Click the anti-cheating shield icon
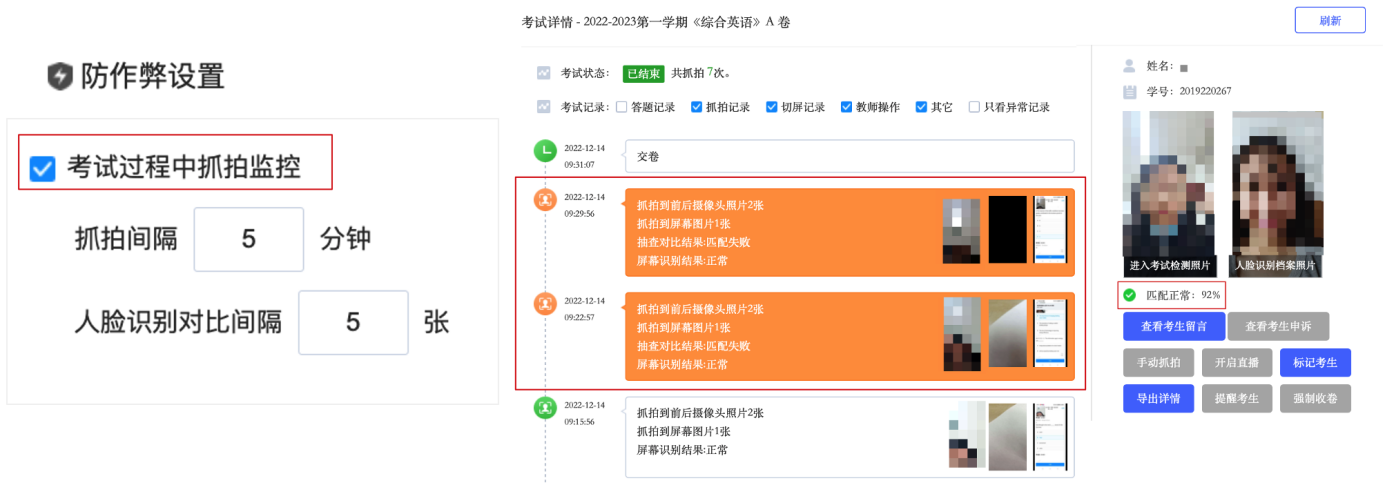This screenshot has width=1385, height=494. [61, 77]
